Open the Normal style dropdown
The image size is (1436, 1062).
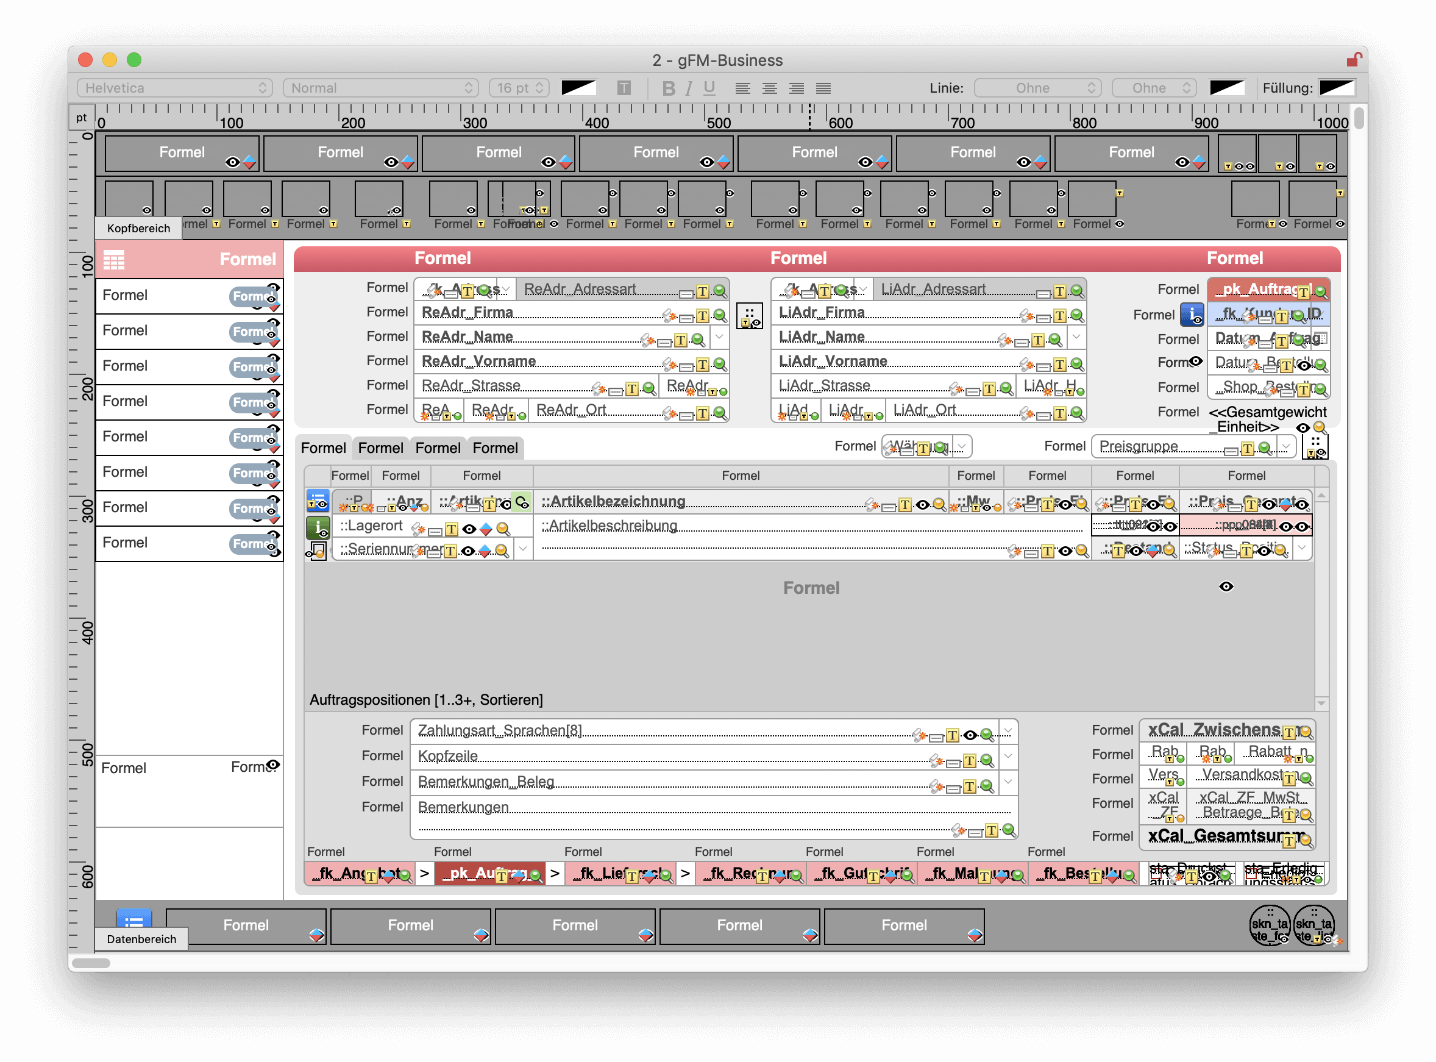[380, 88]
